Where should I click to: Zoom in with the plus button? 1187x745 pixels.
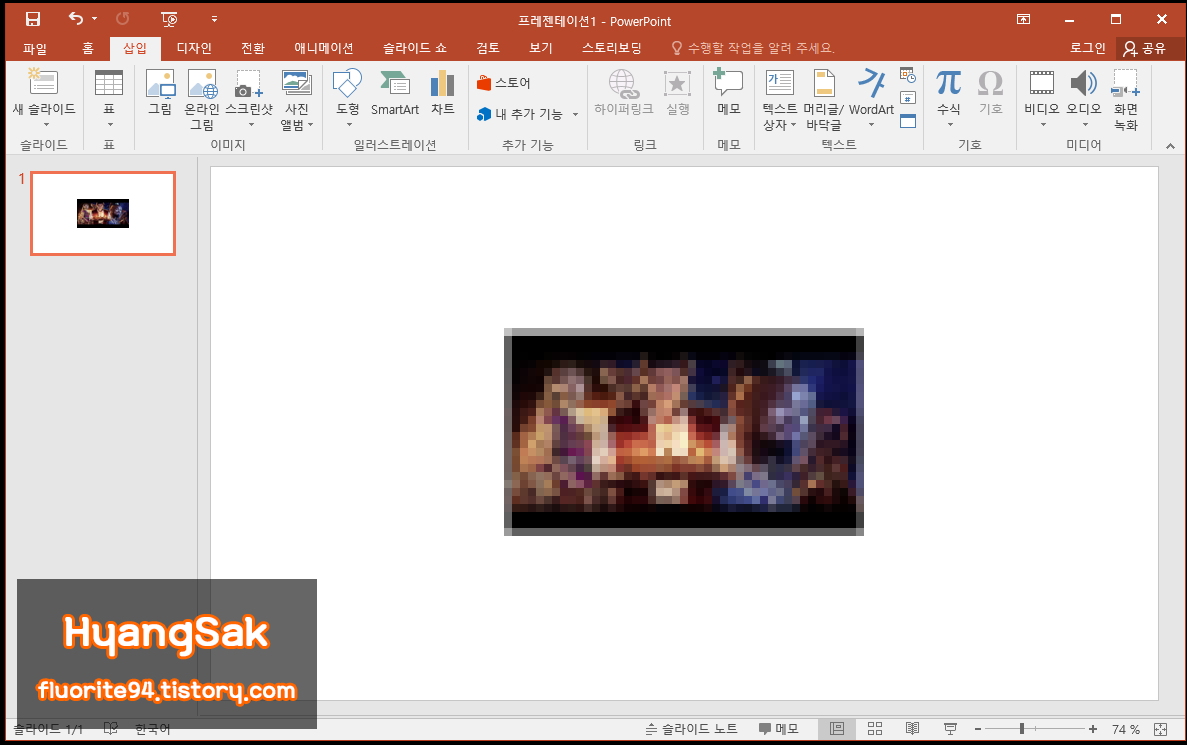1092,729
